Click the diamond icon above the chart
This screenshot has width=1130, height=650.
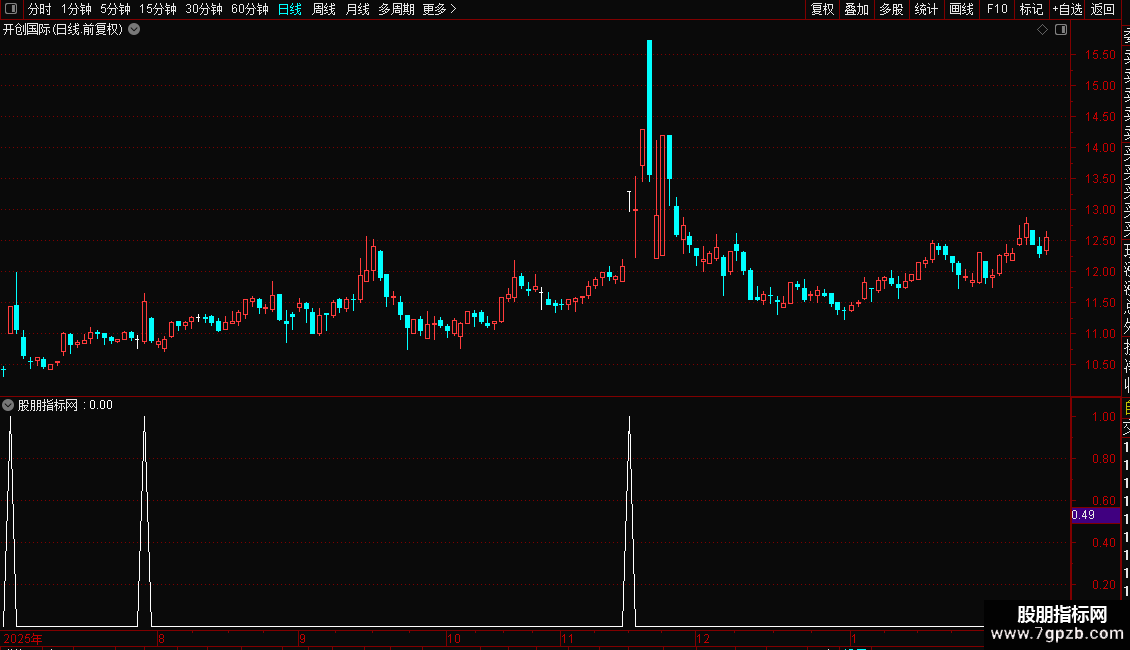click(x=1042, y=30)
